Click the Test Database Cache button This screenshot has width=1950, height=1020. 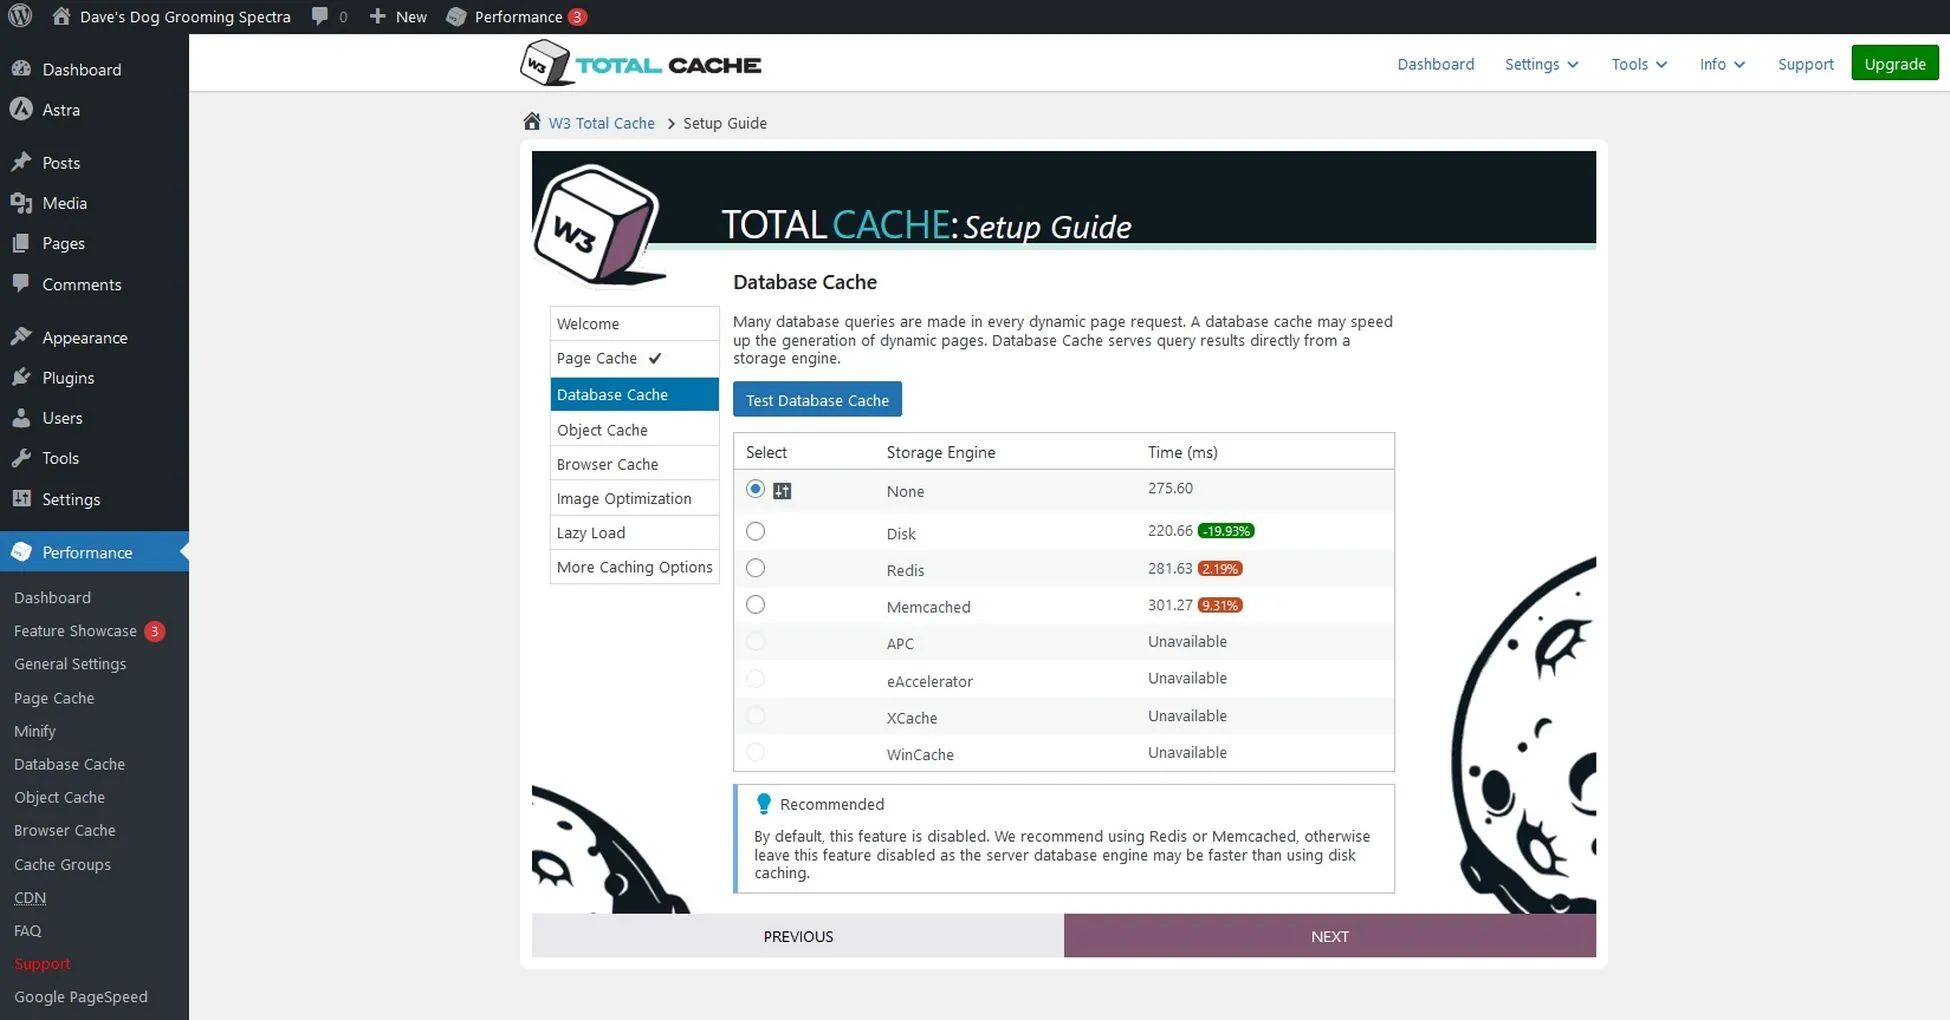817,400
